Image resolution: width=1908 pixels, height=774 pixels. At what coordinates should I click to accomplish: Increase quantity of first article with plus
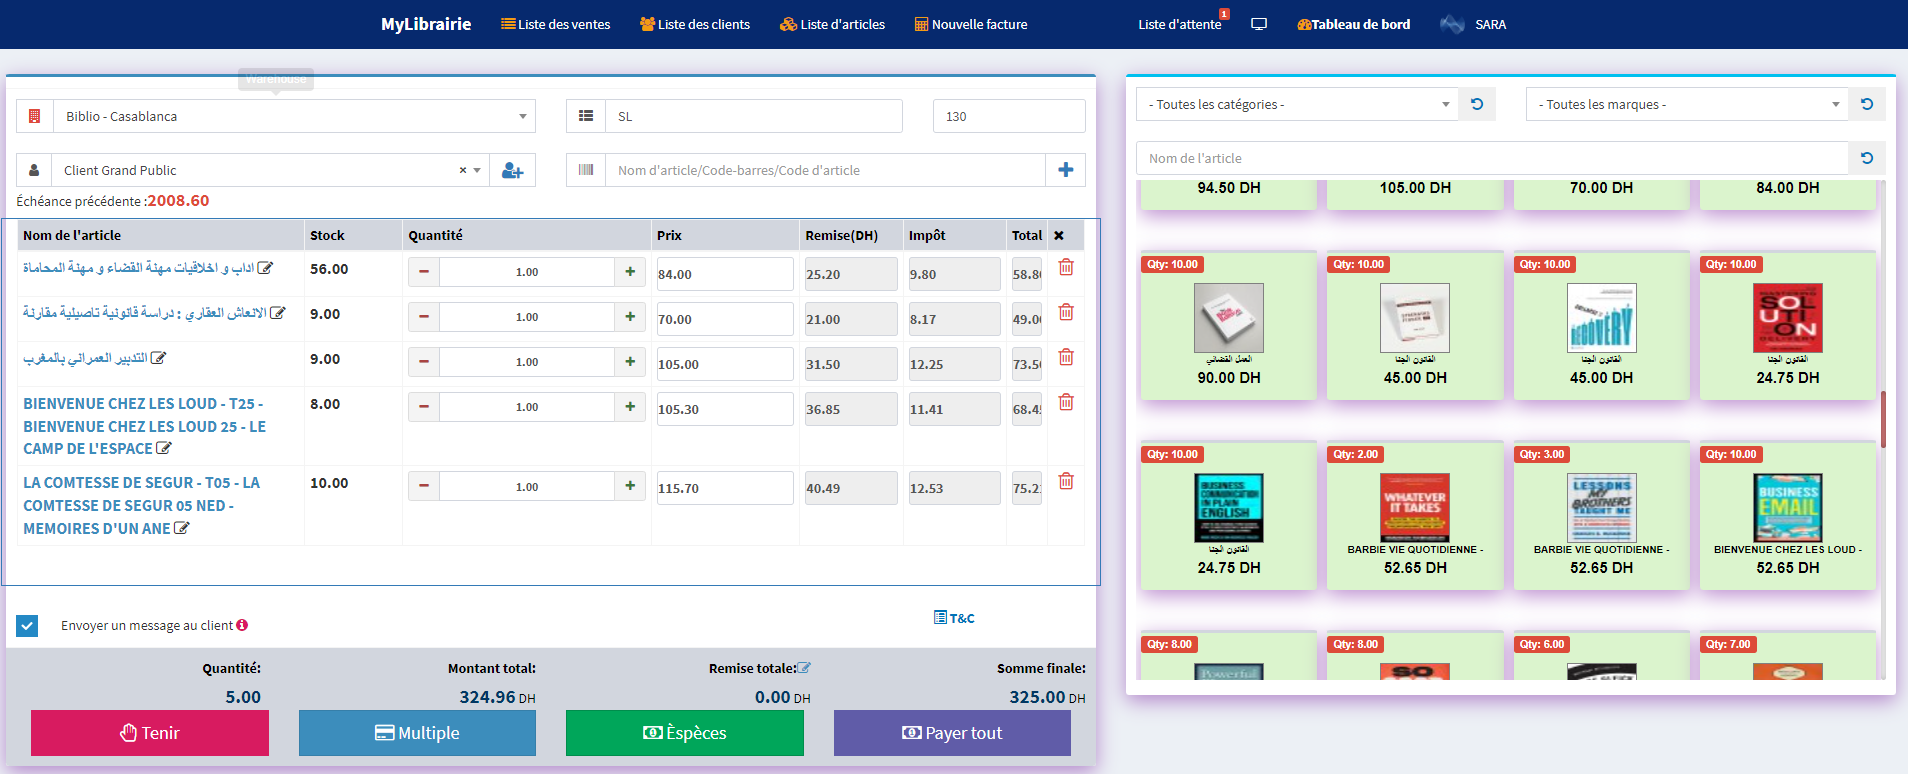(x=630, y=272)
